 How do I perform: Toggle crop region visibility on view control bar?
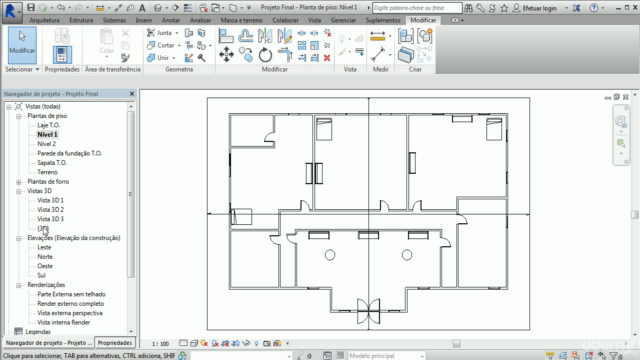tap(236, 344)
